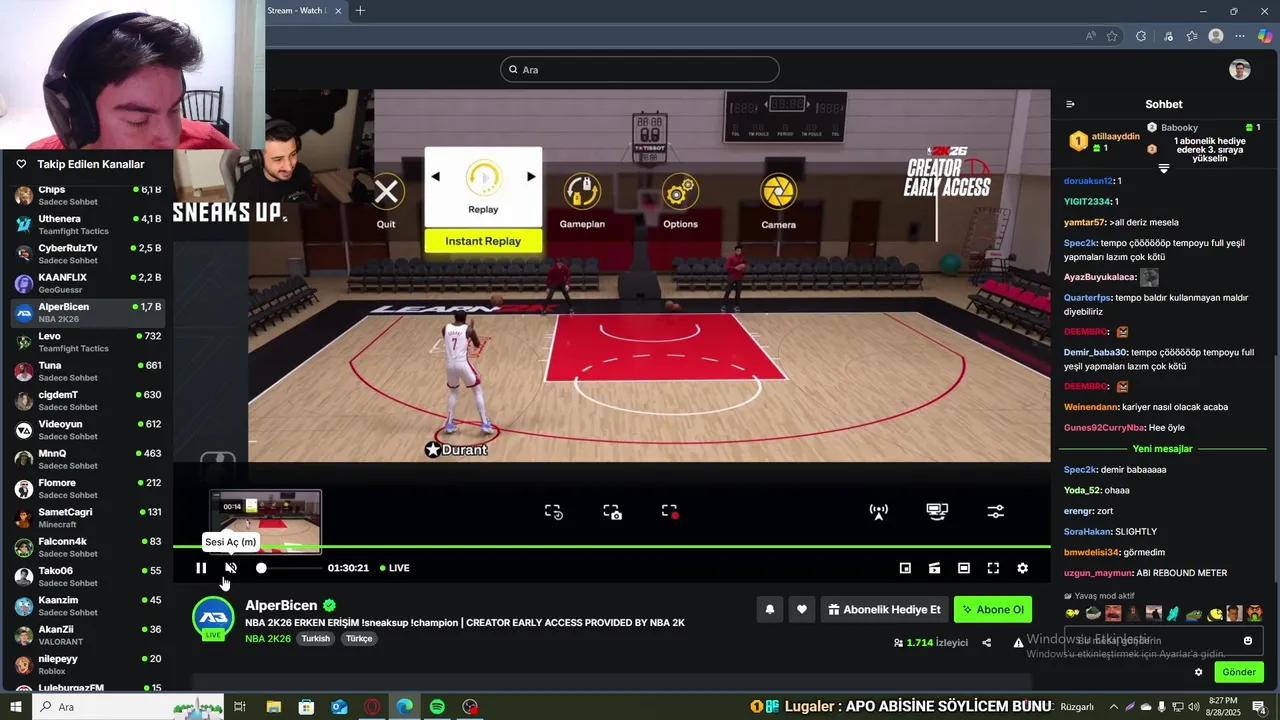Click the Türkçe tag

[359, 638]
